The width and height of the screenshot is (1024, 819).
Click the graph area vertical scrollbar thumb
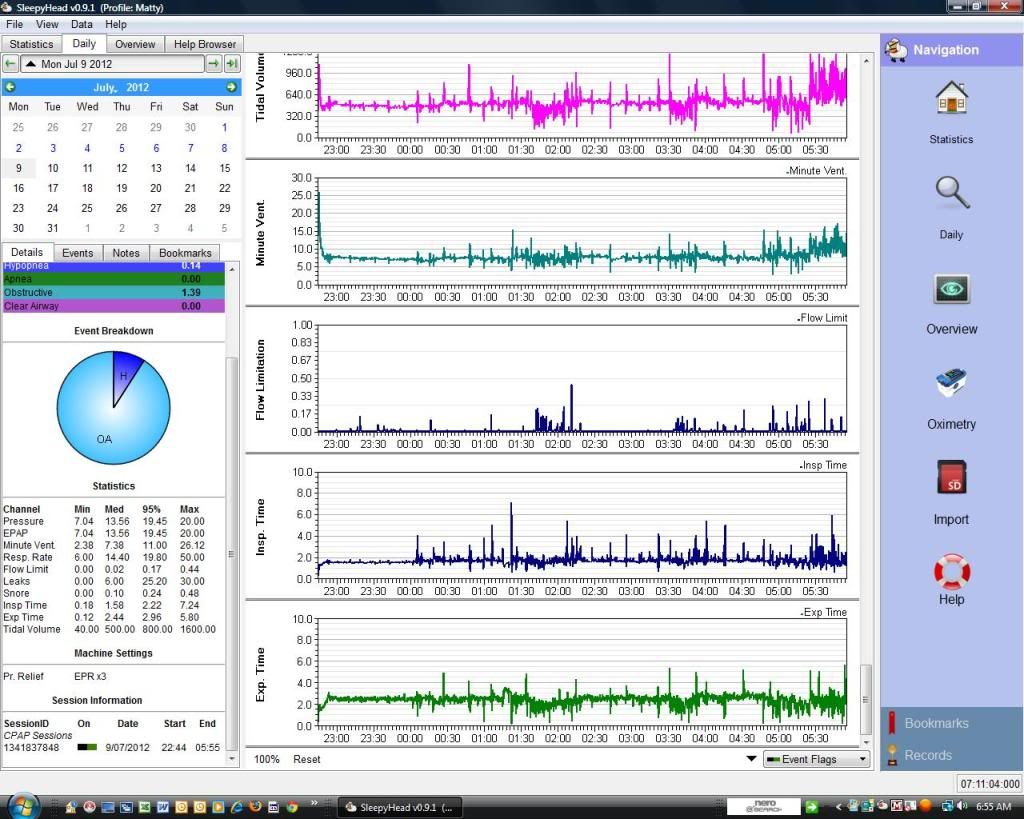[866, 699]
